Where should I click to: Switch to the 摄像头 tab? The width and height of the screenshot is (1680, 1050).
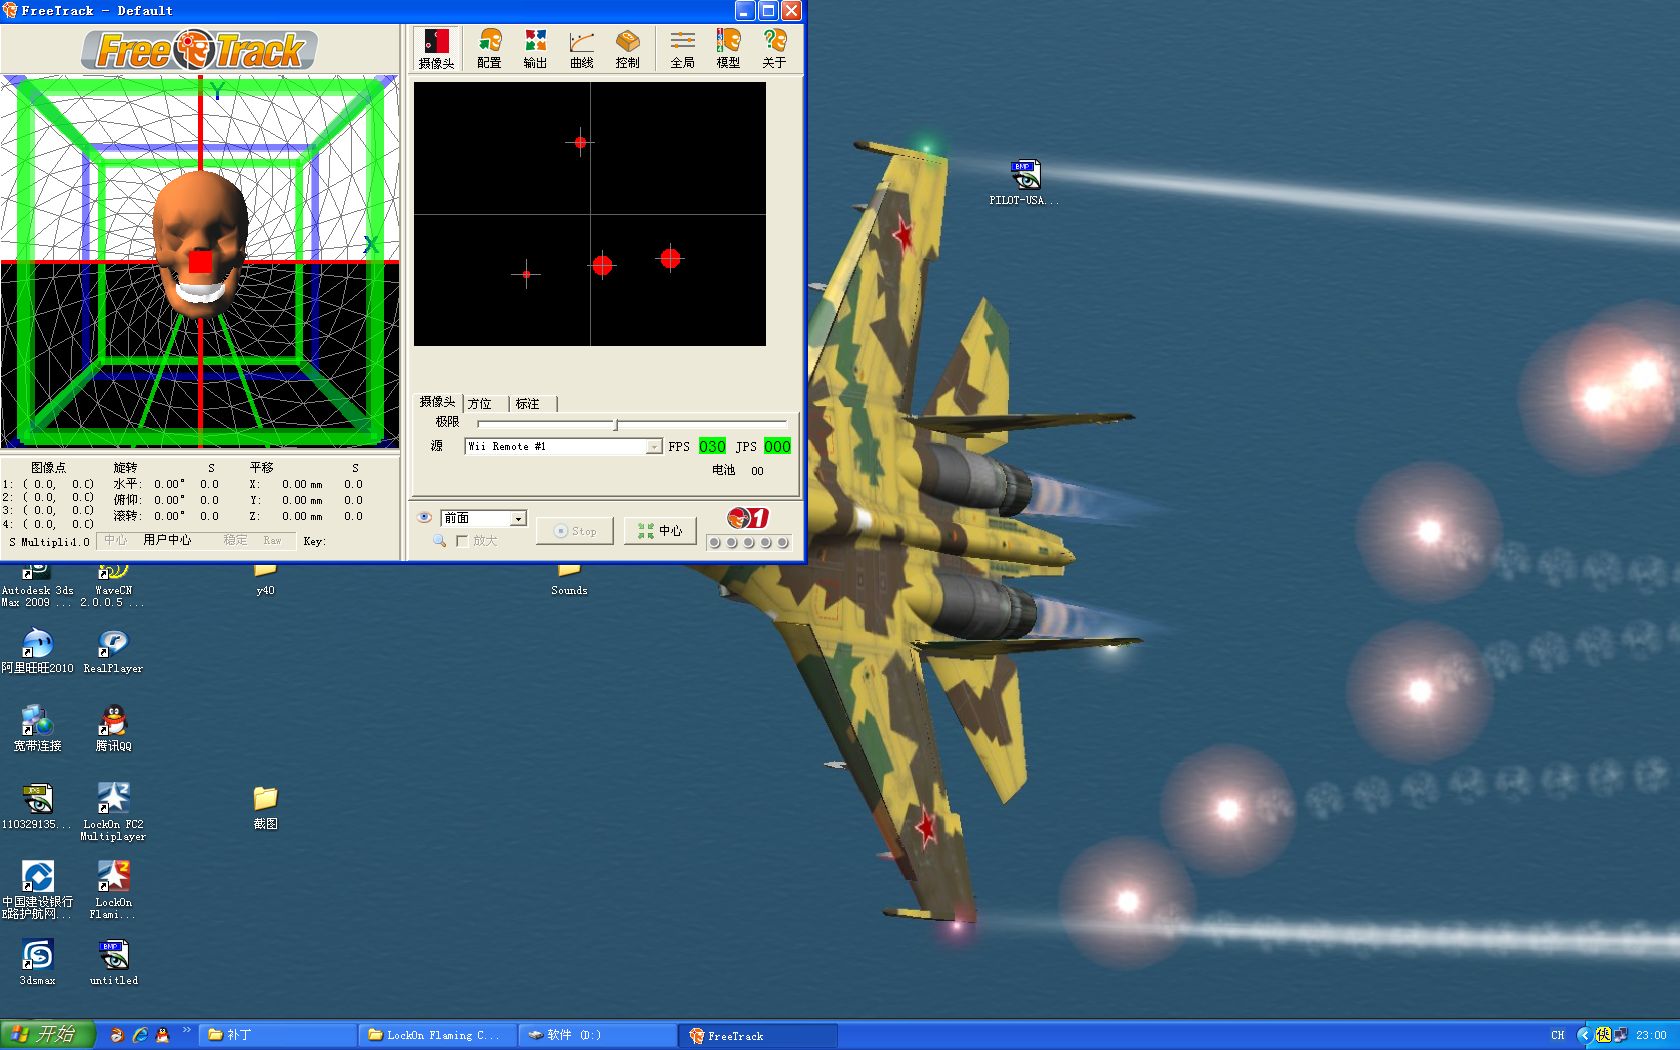[437, 402]
